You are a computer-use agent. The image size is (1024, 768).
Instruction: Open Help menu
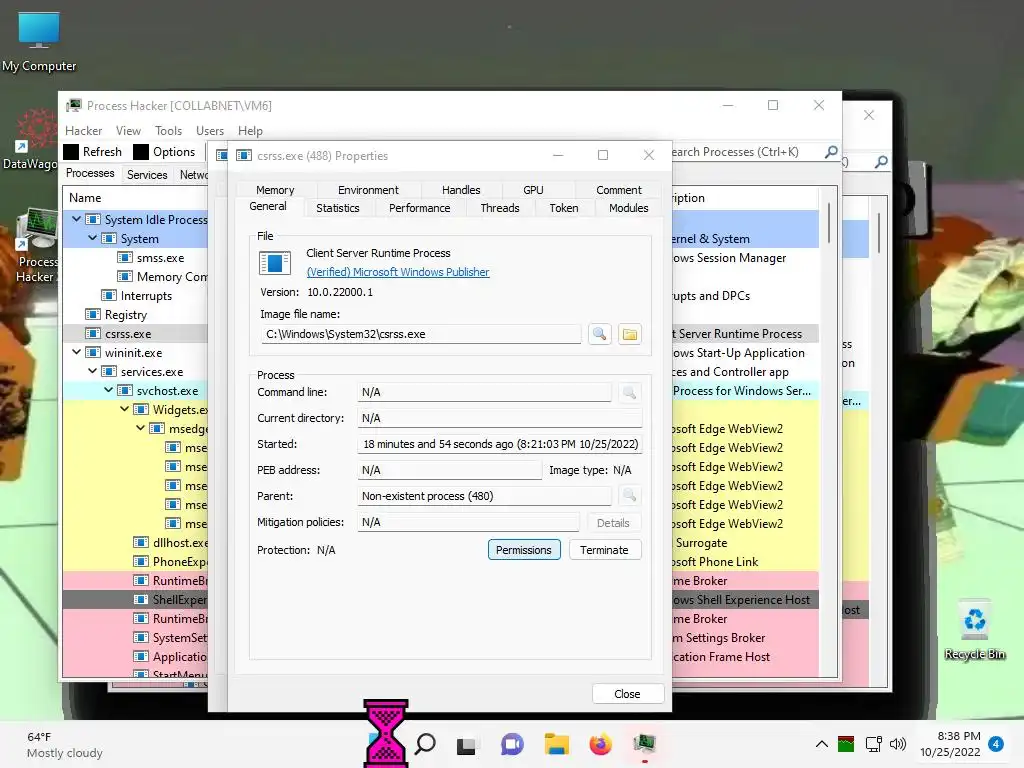[250, 131]
